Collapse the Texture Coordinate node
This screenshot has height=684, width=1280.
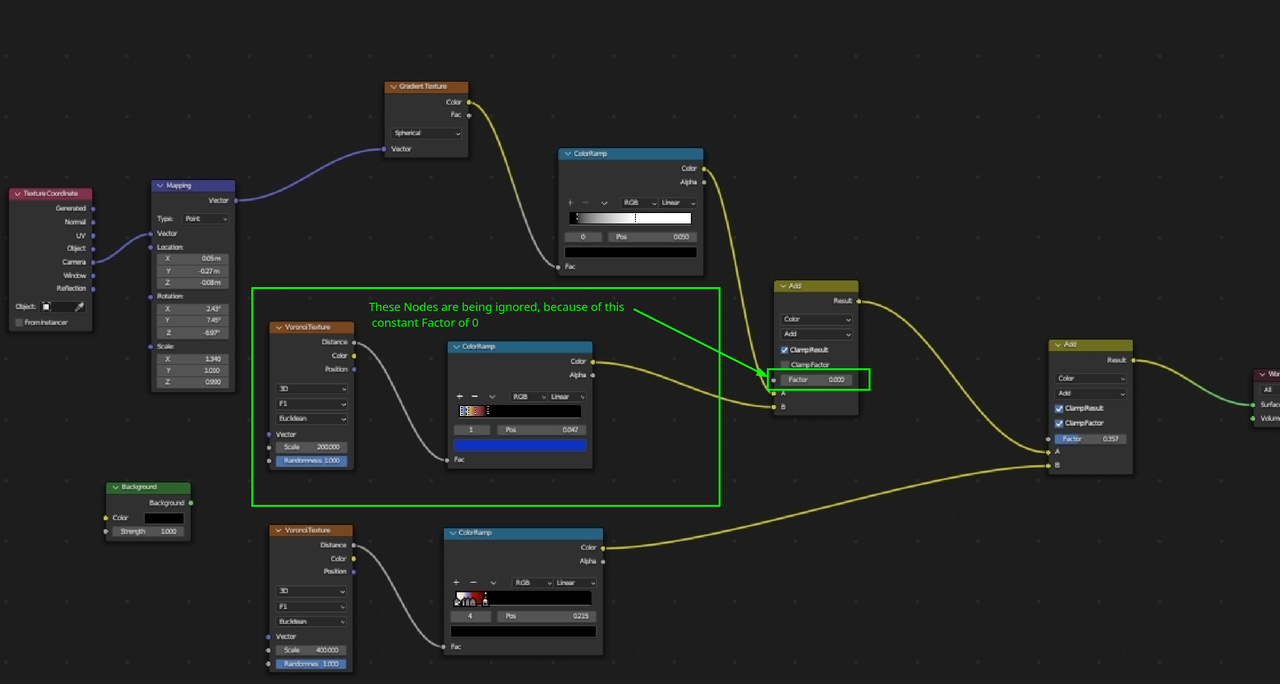pos(18,194)
